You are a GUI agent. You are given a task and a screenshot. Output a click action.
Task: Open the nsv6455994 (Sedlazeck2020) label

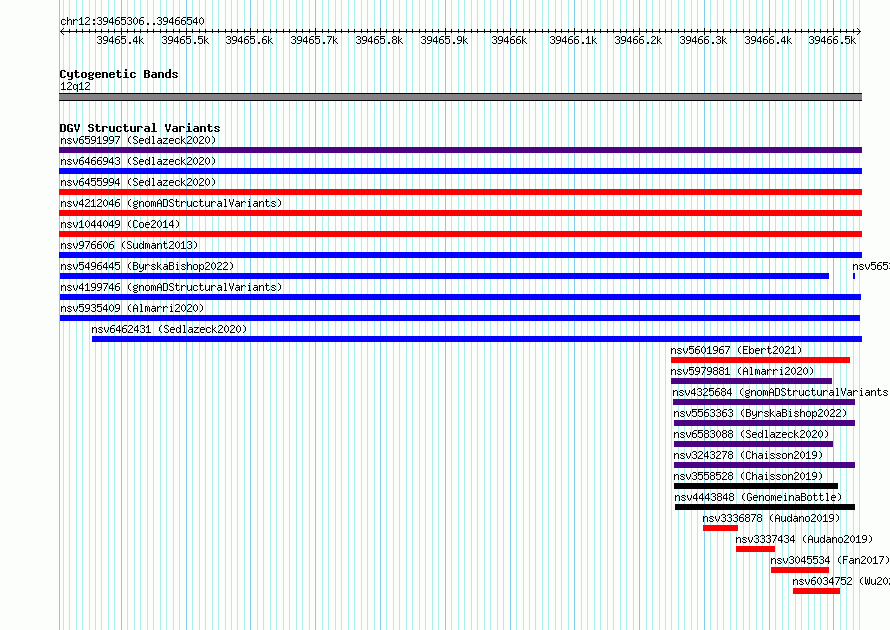click(138, 182)
